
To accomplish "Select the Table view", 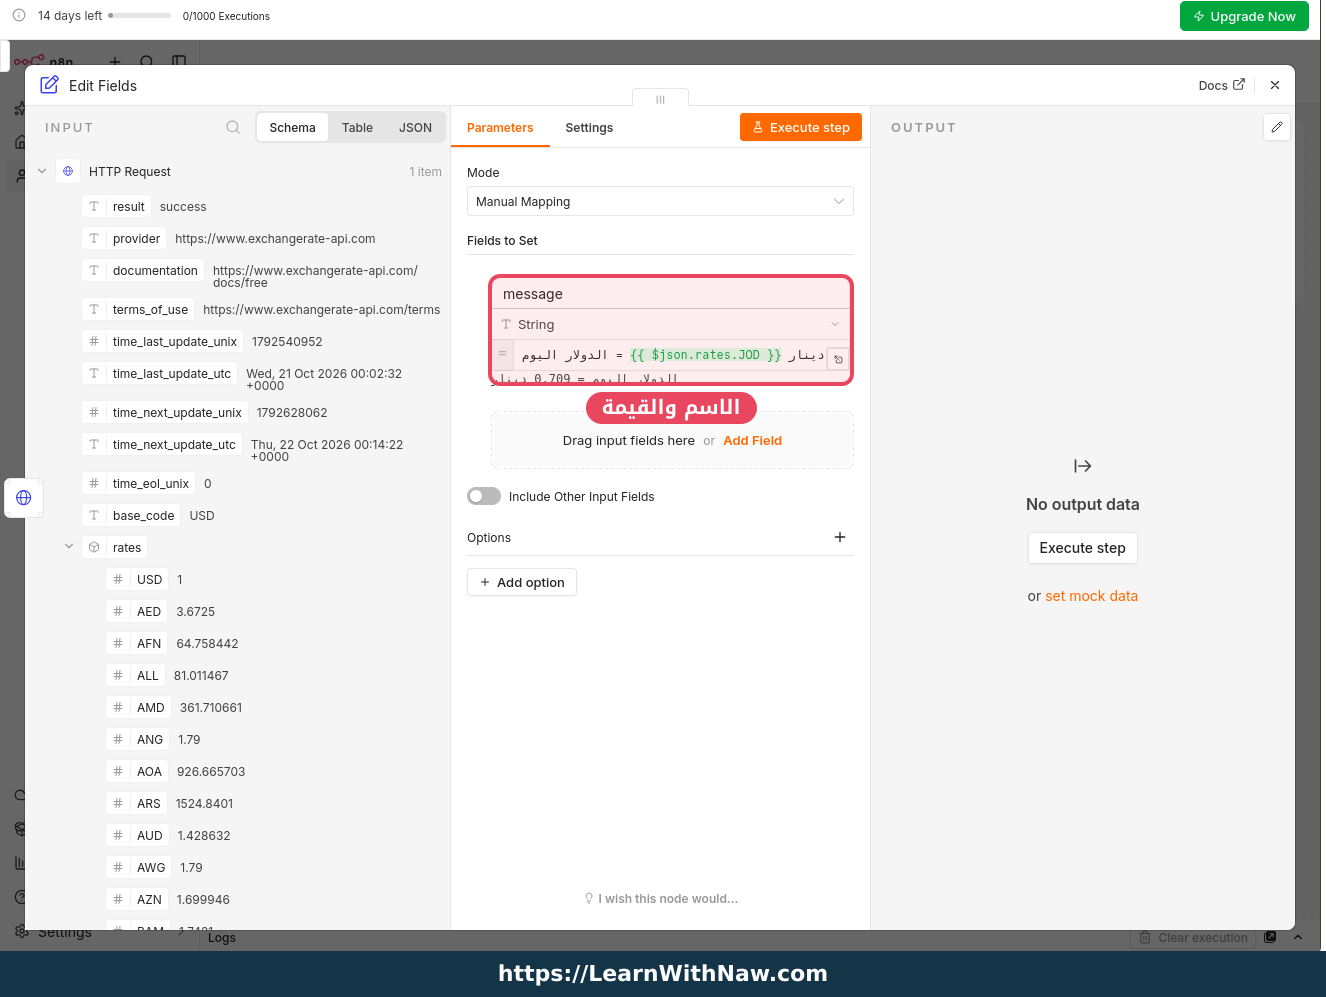I will [357, 127].
